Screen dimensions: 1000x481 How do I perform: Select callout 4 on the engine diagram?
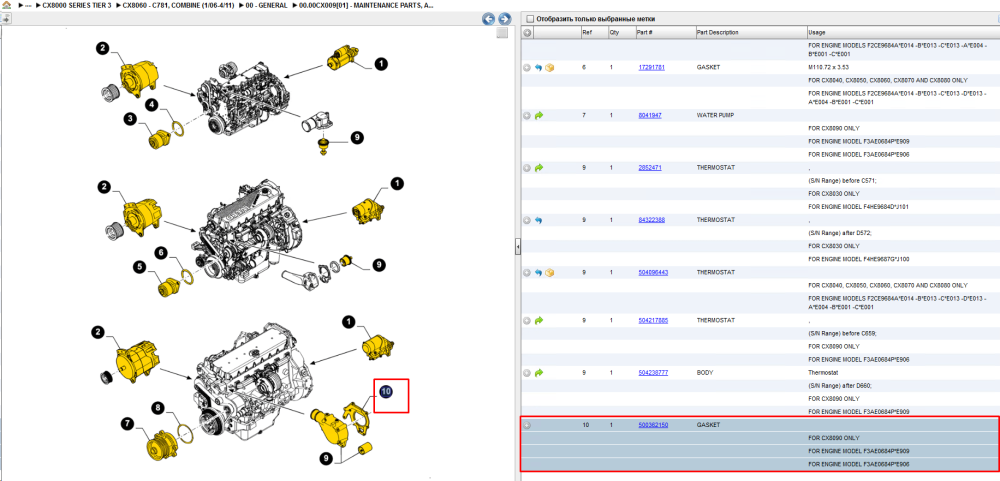pyautogui.click(x=152, y=105)
